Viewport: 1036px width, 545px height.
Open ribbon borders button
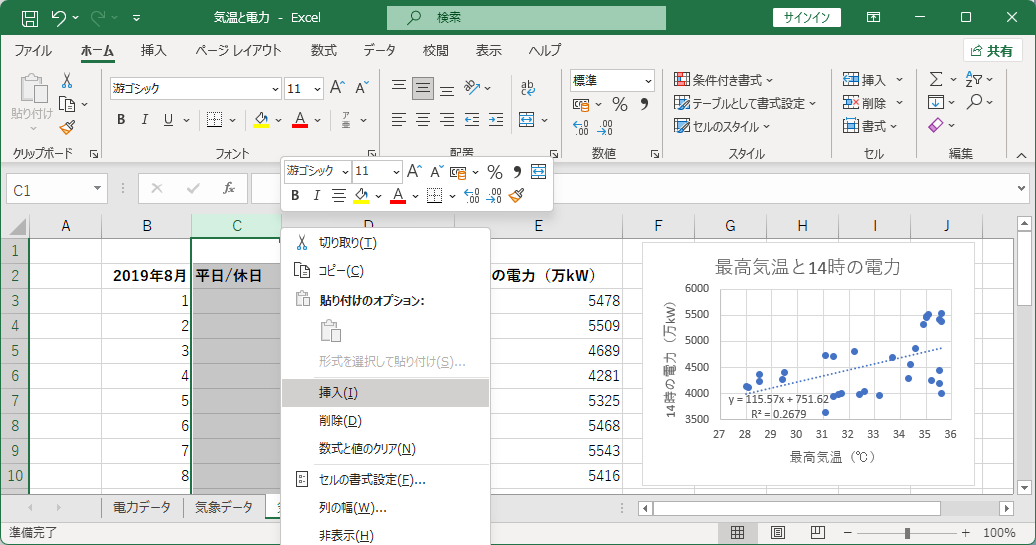[x=214, y=120]
